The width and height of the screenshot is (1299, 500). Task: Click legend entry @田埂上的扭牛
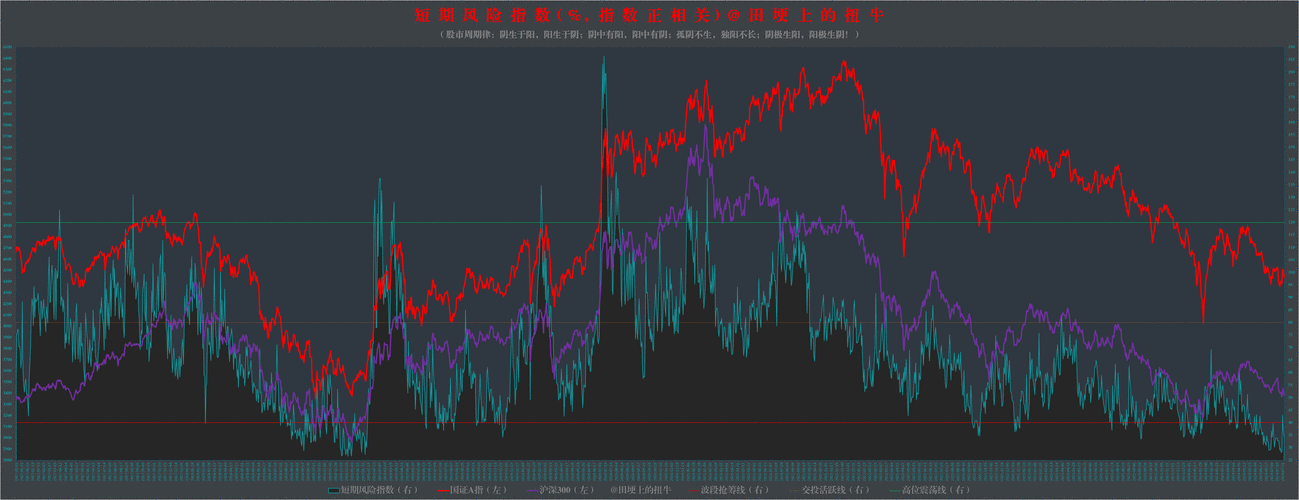[x=641, y=490]
